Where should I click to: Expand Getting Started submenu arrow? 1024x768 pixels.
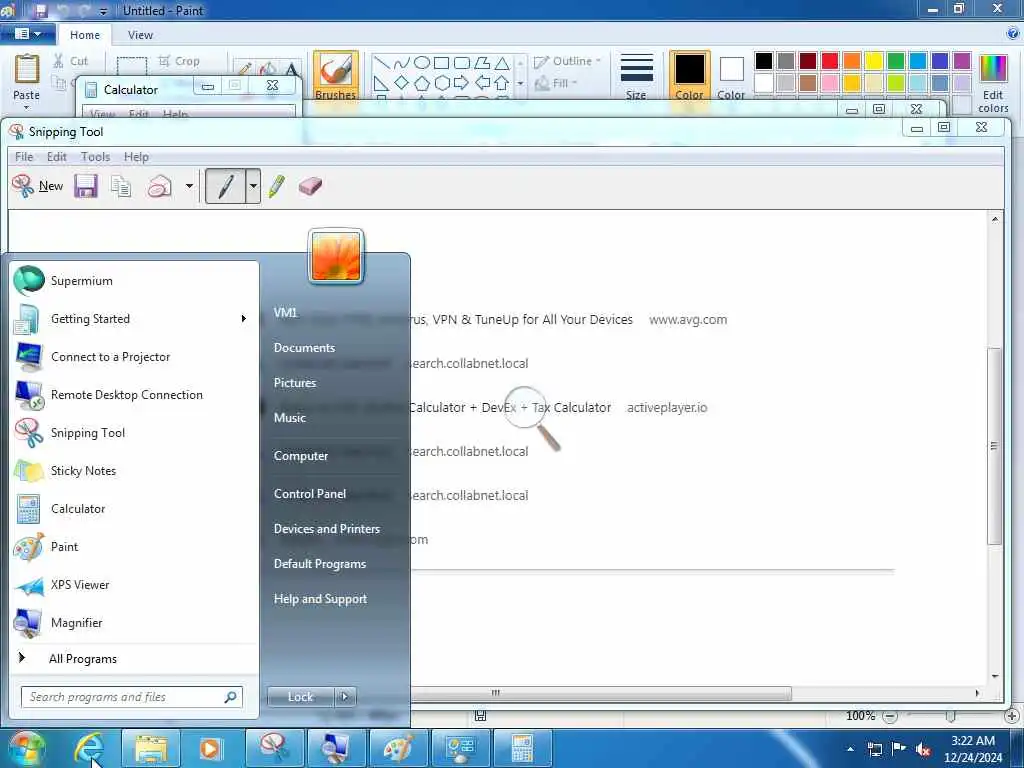(x=244, y=319)
